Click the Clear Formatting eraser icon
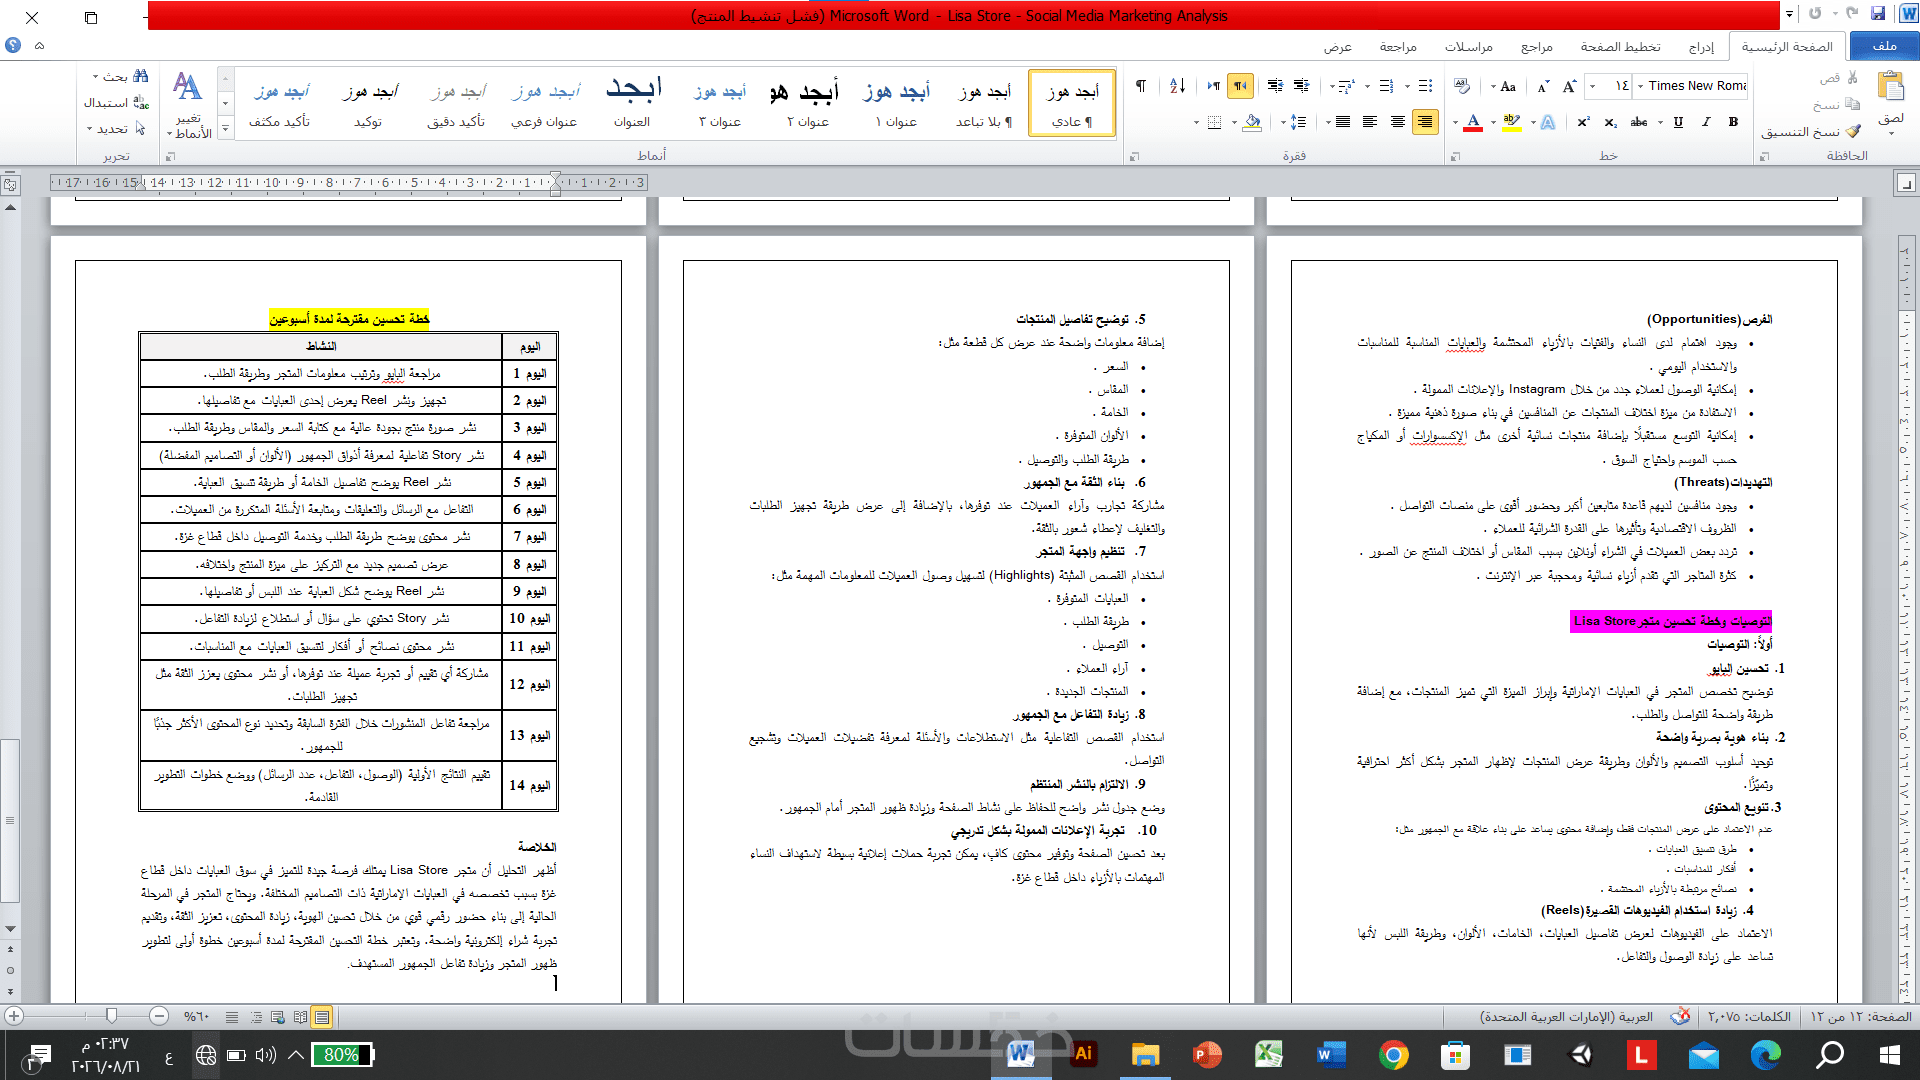Viewport: 1920px width, 1080px height. 1462,86
